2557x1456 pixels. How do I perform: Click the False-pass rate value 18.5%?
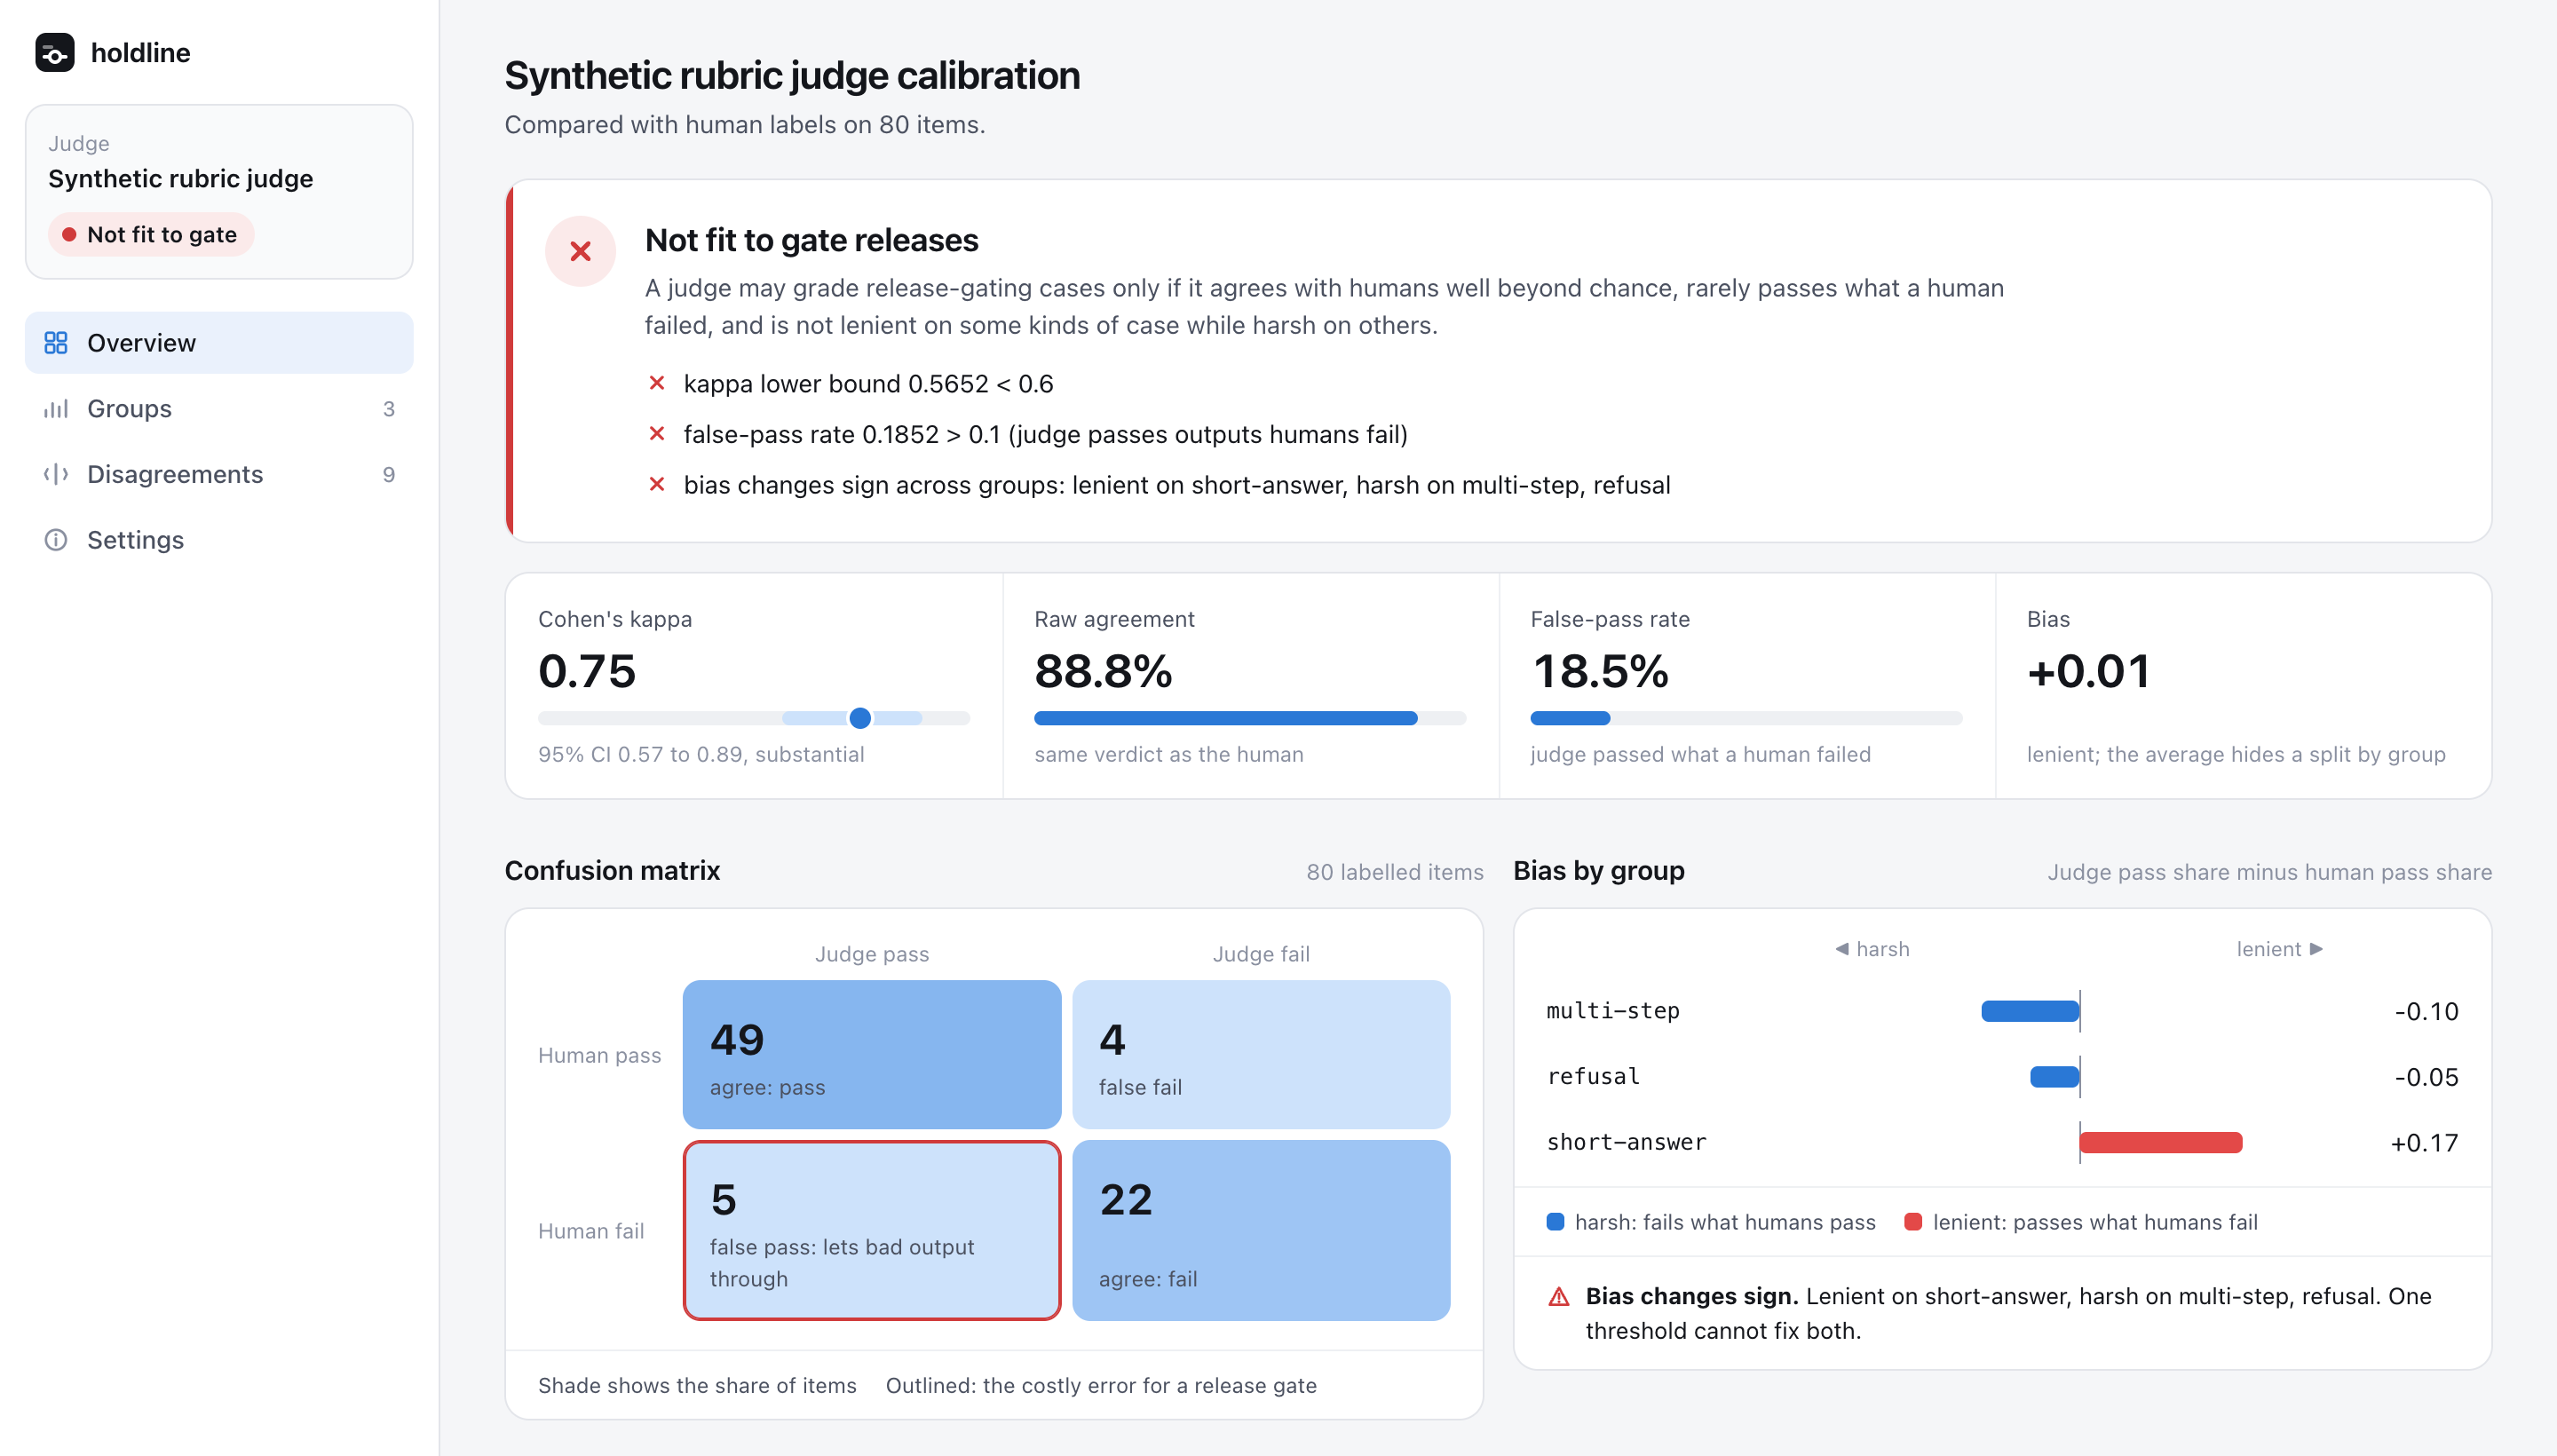pyautogui.click(x=1600, y=671)
